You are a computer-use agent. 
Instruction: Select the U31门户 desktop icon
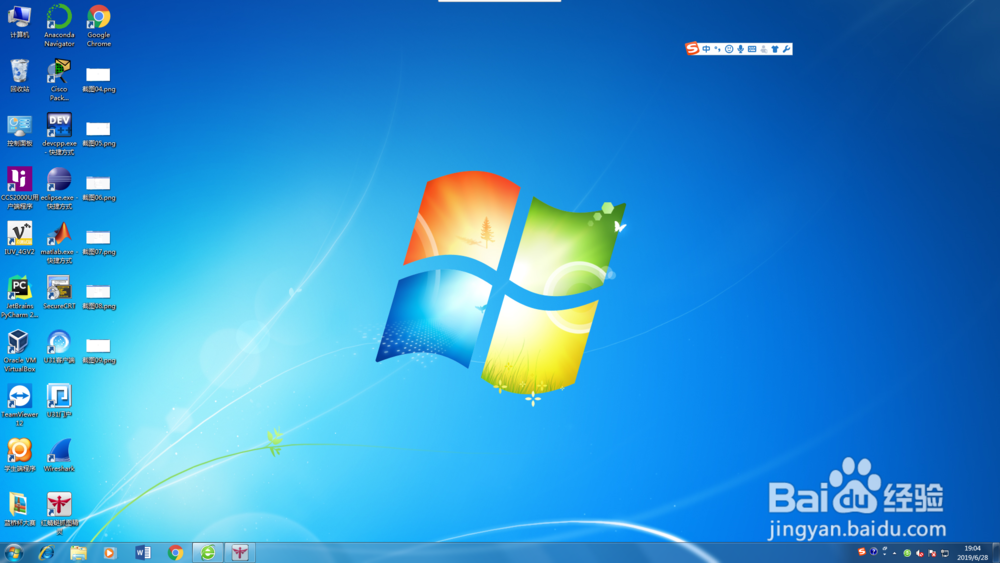coord(59,401)
